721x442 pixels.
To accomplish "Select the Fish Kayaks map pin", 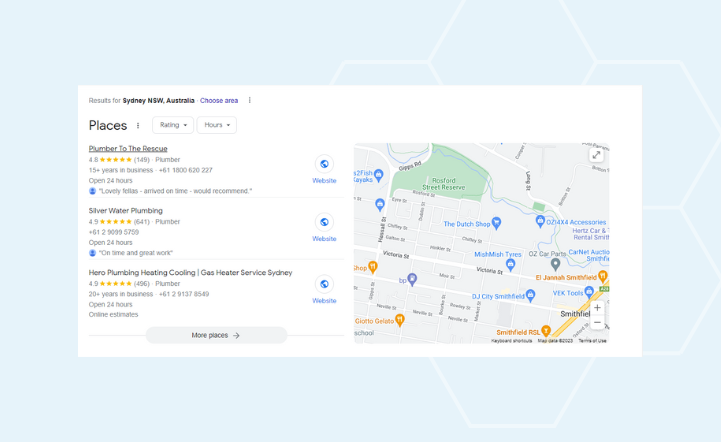I will (x=378, y=175).
